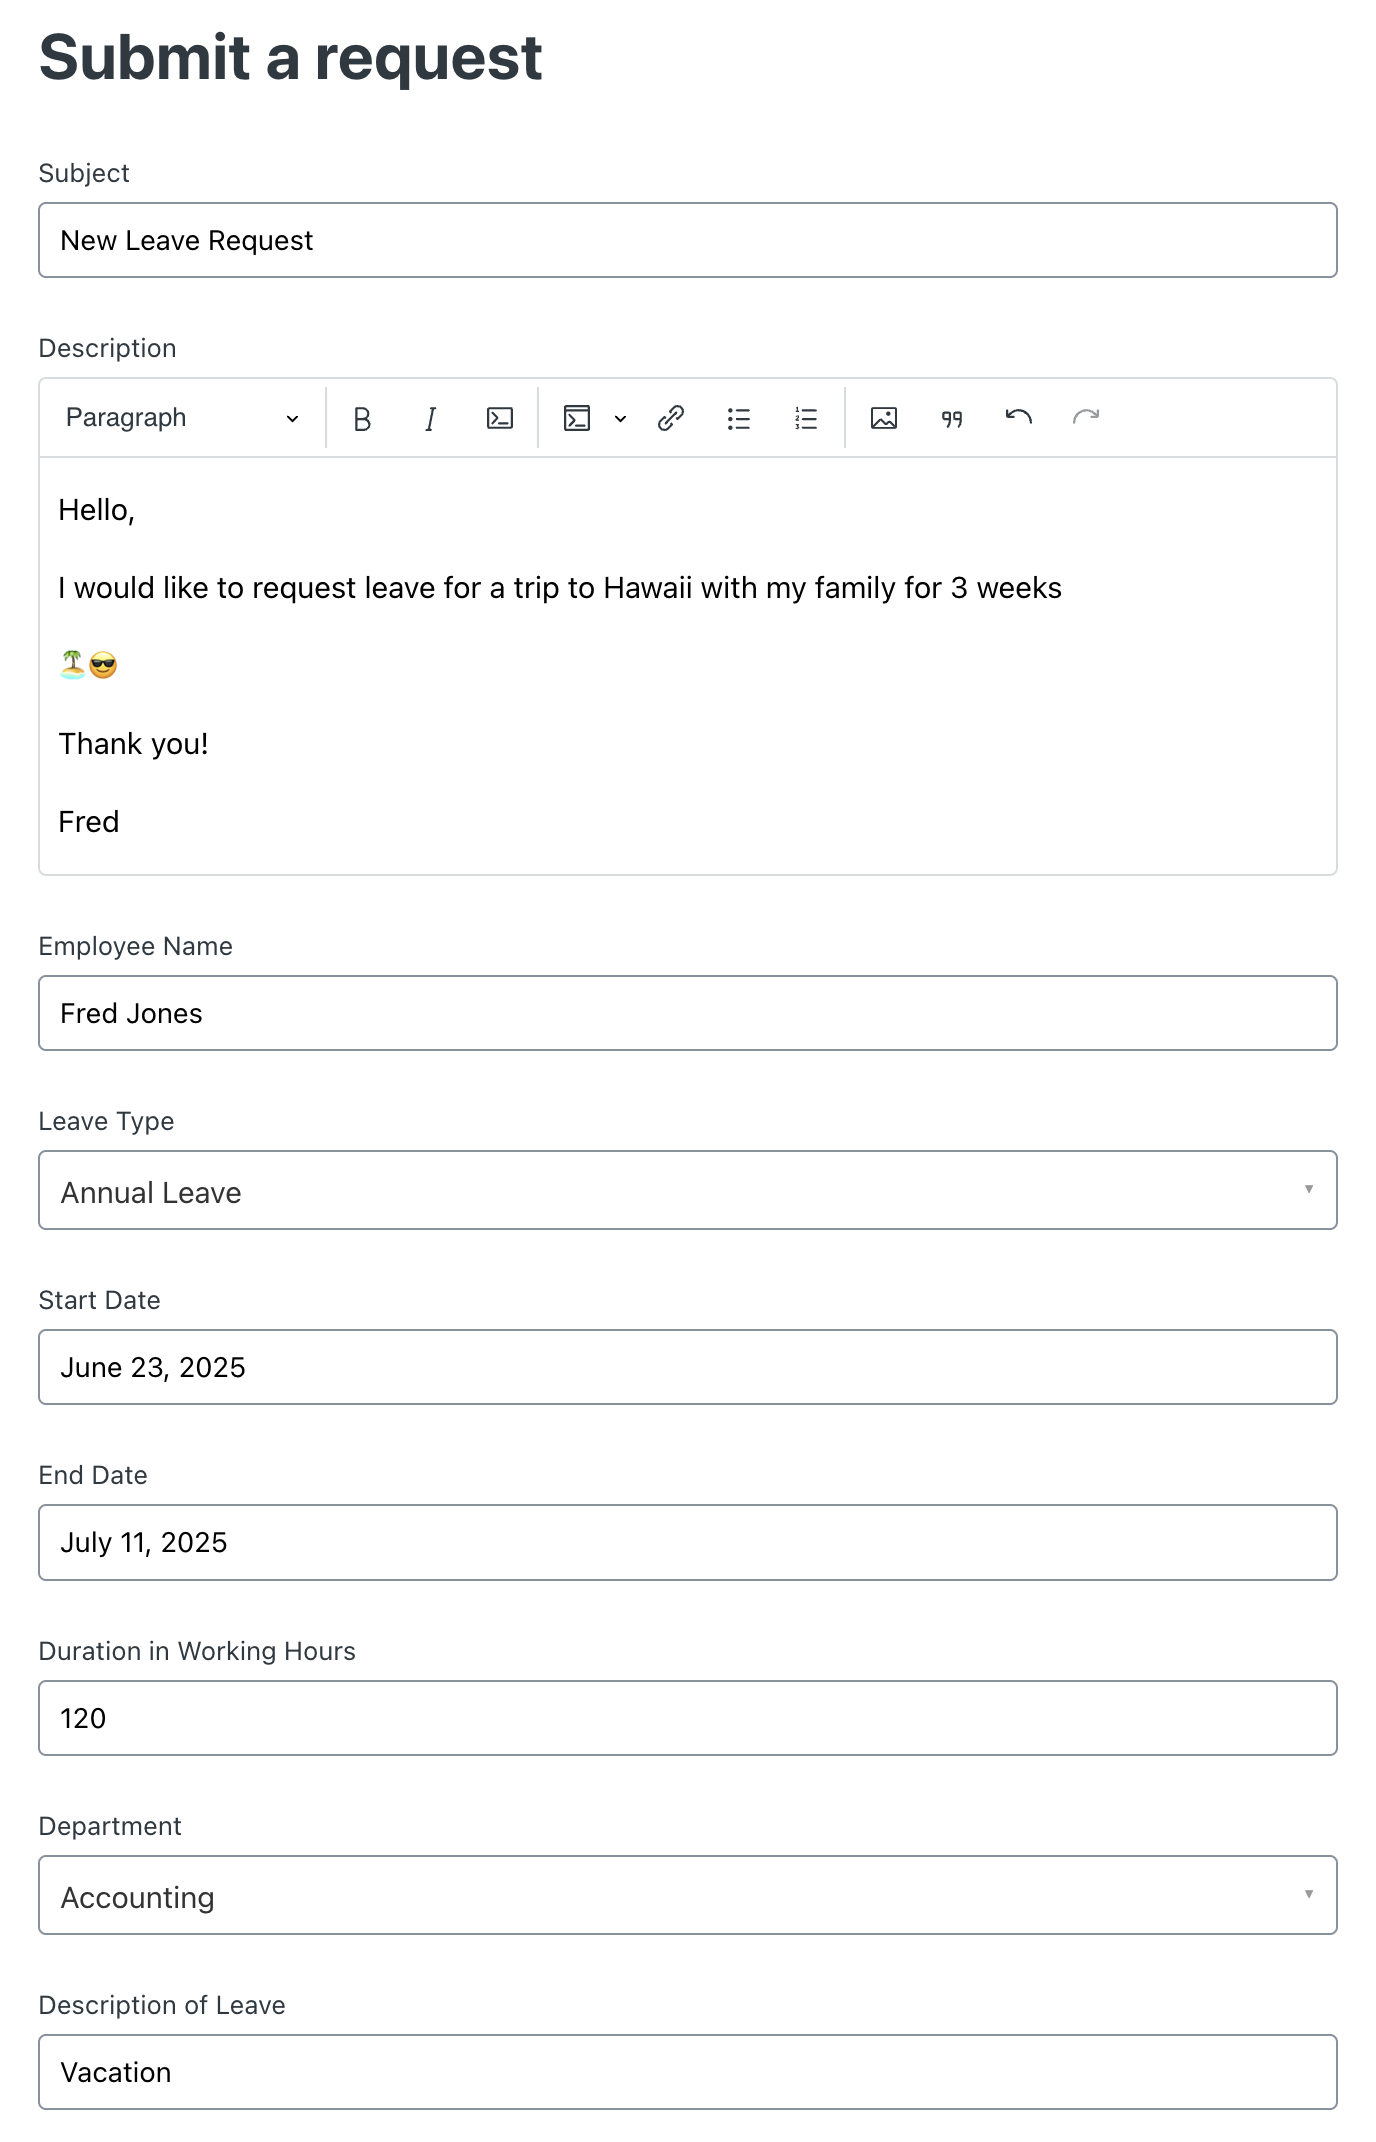Open the Leave Type dropdown
This screenshot has width=1376, height=2142.
coord(688,1190)
